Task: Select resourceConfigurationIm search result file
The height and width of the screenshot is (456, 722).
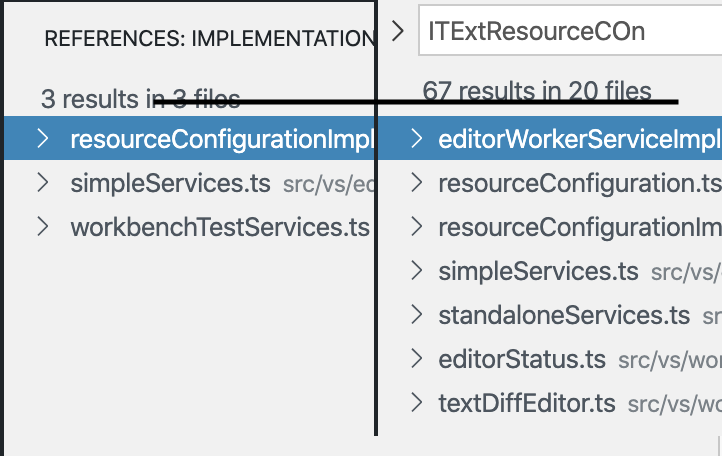Action: pos(550,227)
